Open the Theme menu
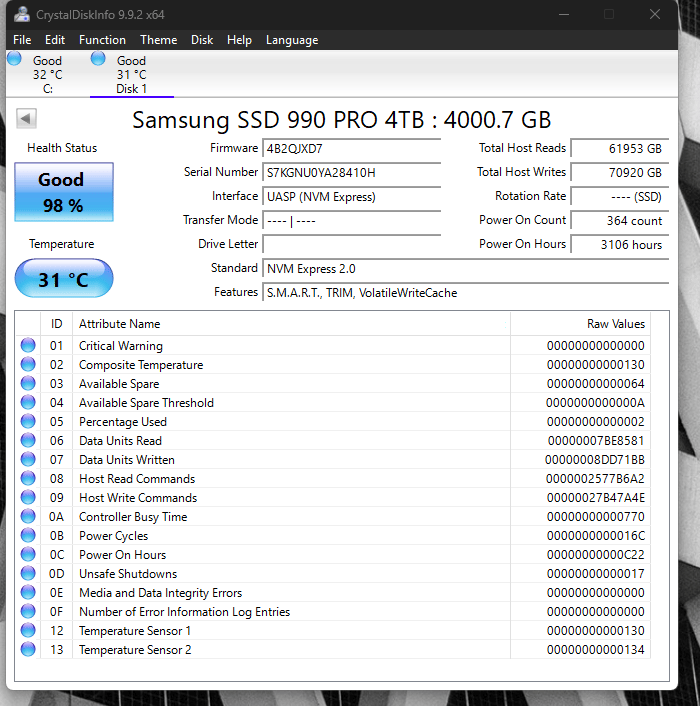Screen dimensions: 700x706 click(x=158, y=40)
